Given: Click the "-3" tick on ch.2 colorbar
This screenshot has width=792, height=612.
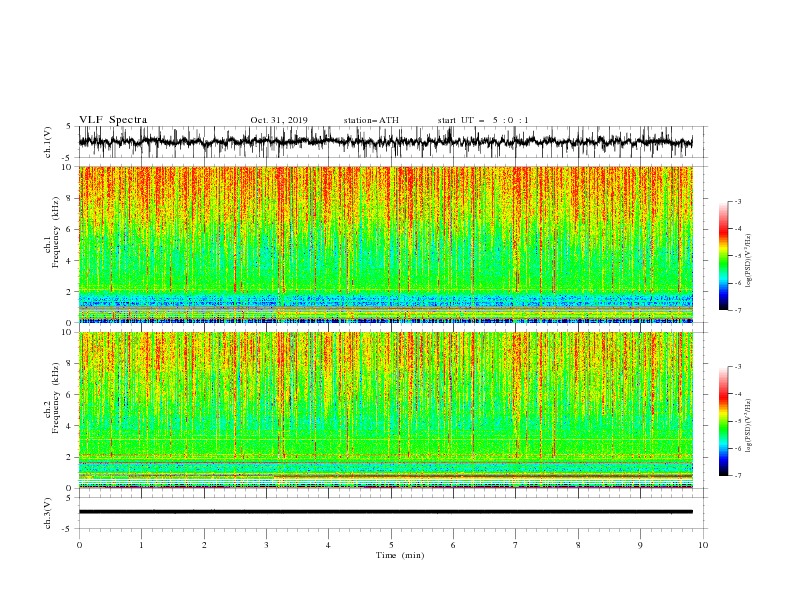Looking at the screenshot, I should point(738,367).
